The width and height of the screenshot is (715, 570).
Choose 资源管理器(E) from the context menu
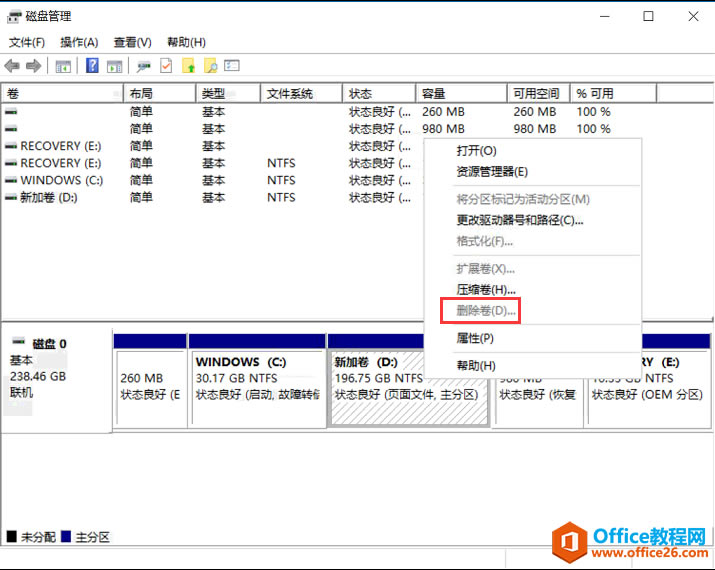click(492, 172)
